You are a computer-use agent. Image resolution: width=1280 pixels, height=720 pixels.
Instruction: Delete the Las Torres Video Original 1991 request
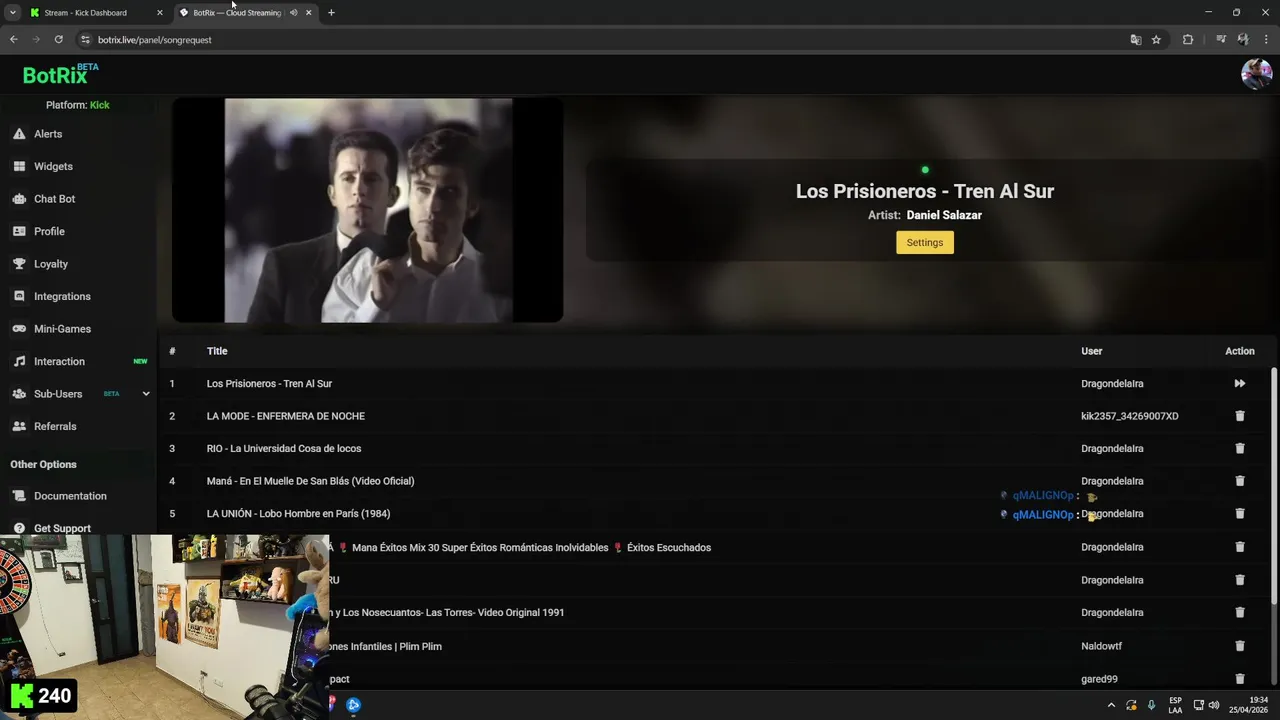pyautogui.click(x=1240, y=612)
